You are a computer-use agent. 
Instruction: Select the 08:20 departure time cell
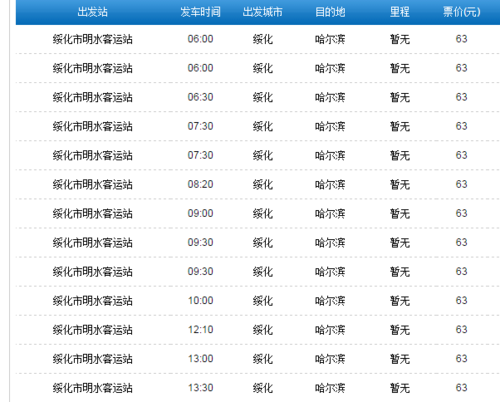pos(200,184)
